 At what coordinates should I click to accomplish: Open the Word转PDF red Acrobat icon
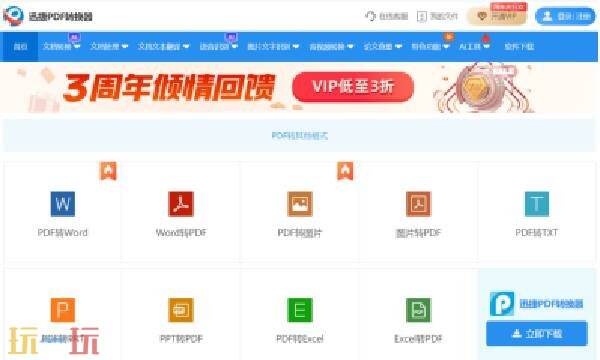[181, 204]
